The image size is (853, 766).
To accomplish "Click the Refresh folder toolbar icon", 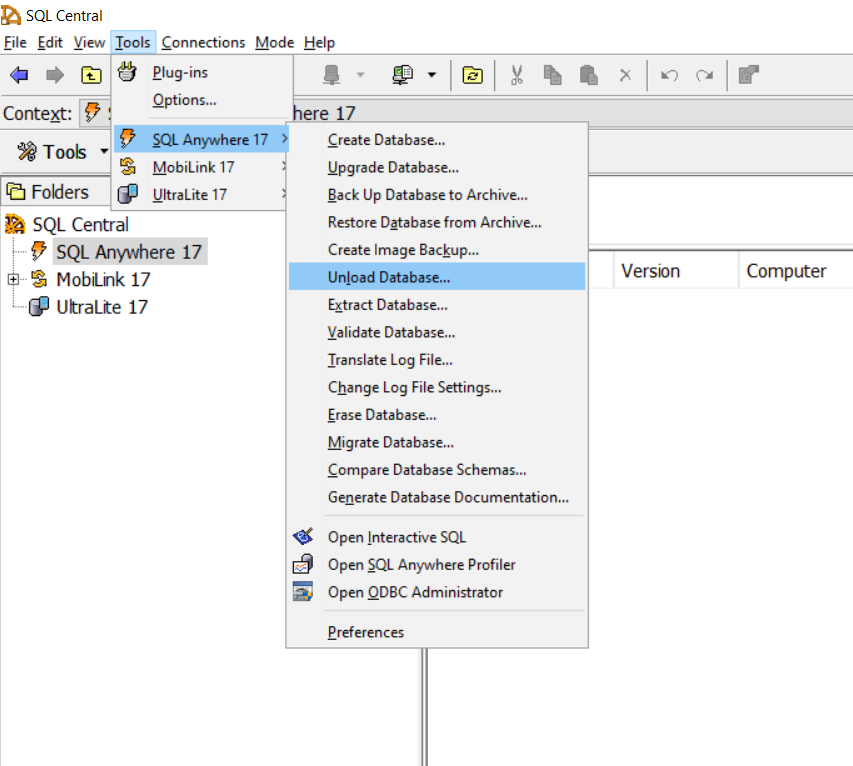I will (x=473, y=75).
